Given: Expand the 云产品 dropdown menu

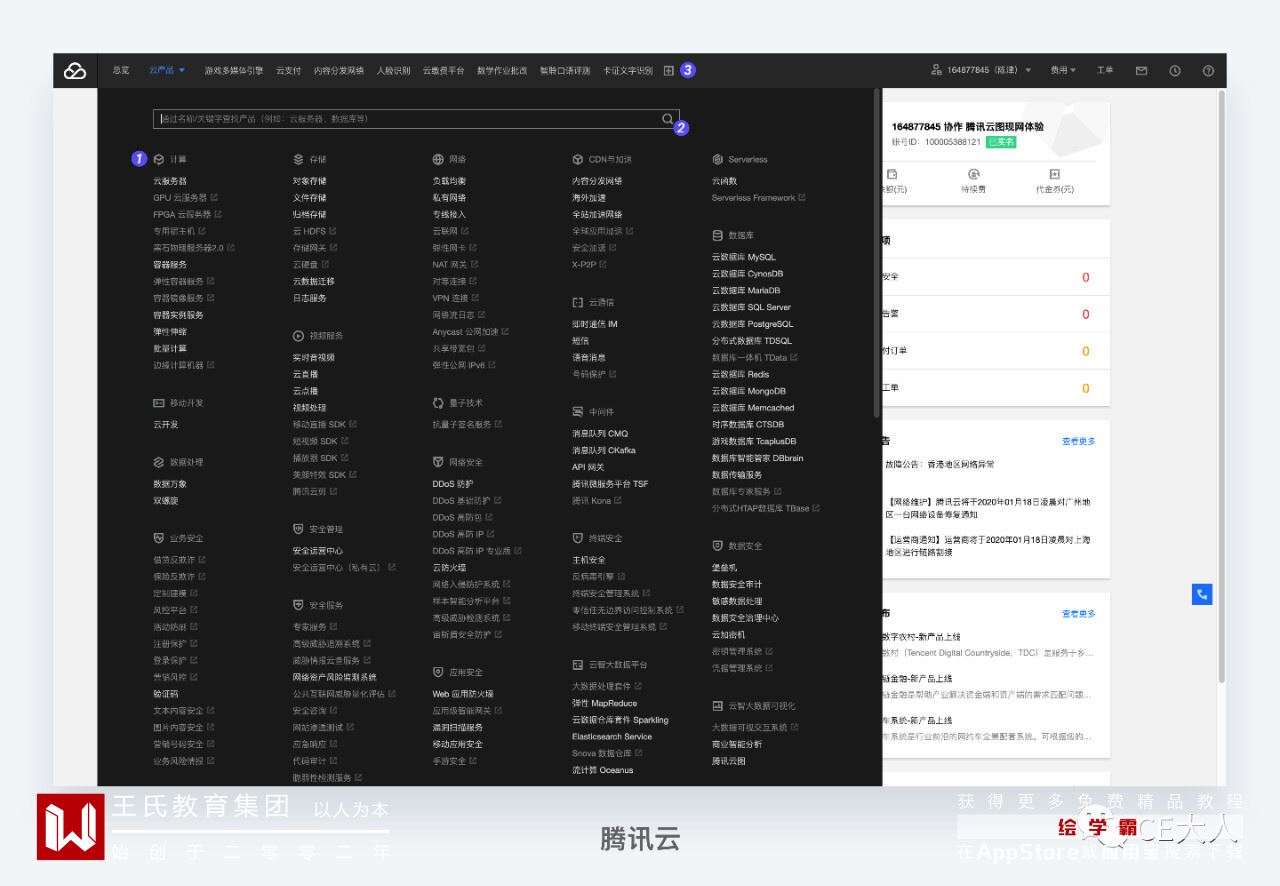Looking at the screenshot, I should click(x=167, y=70).
